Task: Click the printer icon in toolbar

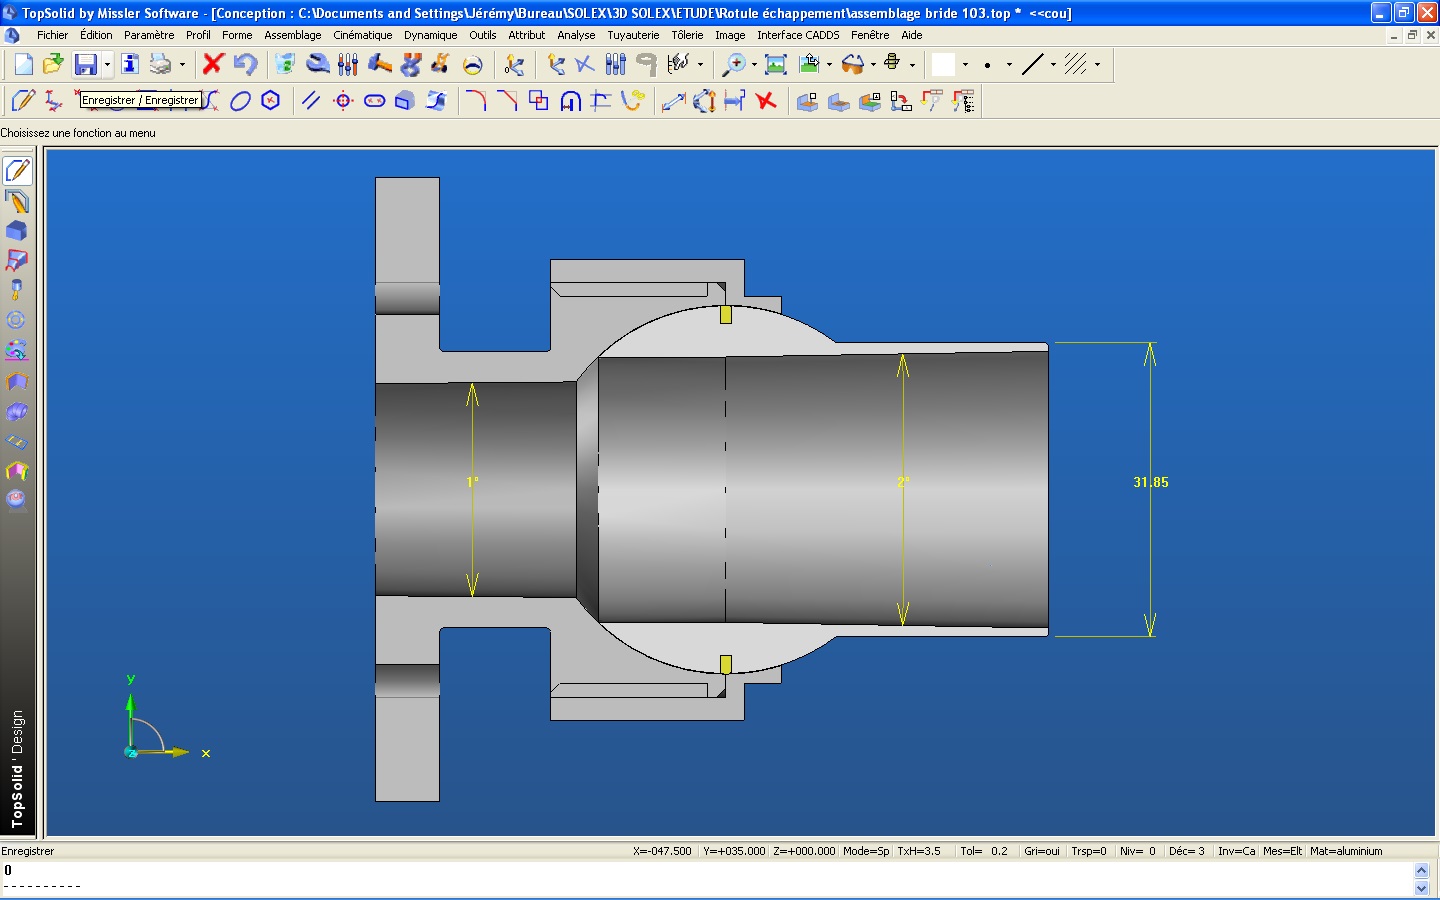Action: [x=160, y=65]
